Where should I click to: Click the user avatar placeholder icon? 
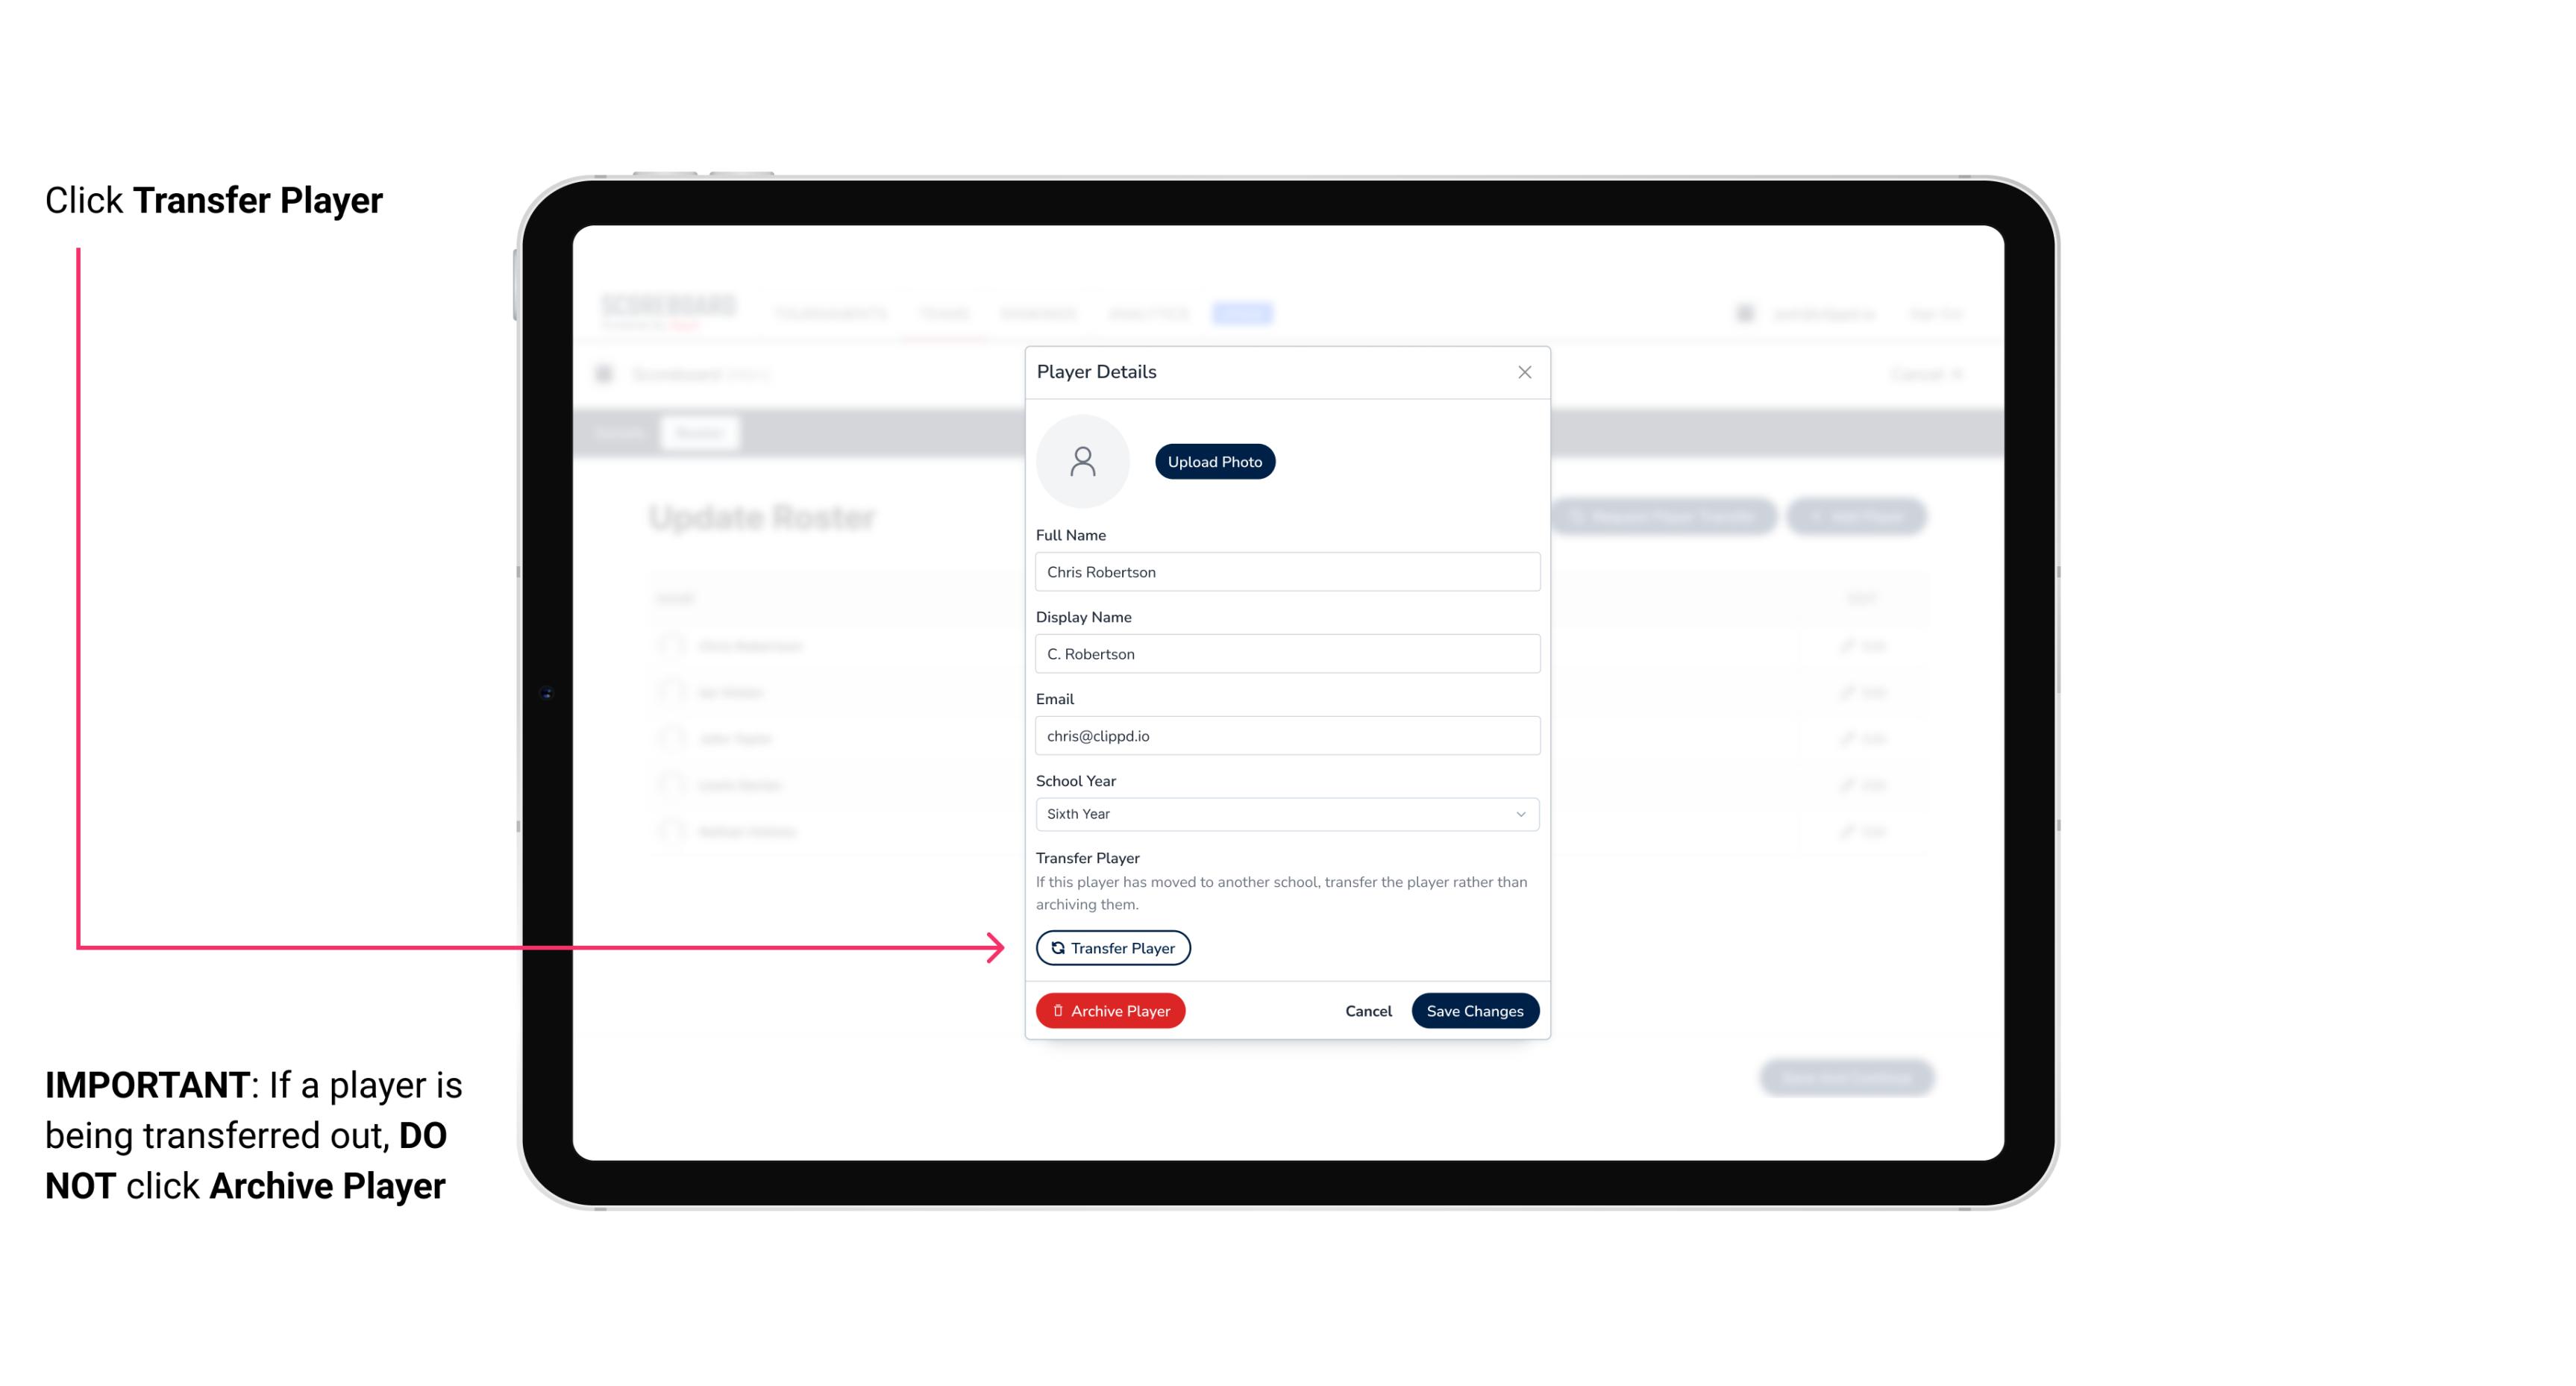pyautogui.click(x=1082, y=461)
